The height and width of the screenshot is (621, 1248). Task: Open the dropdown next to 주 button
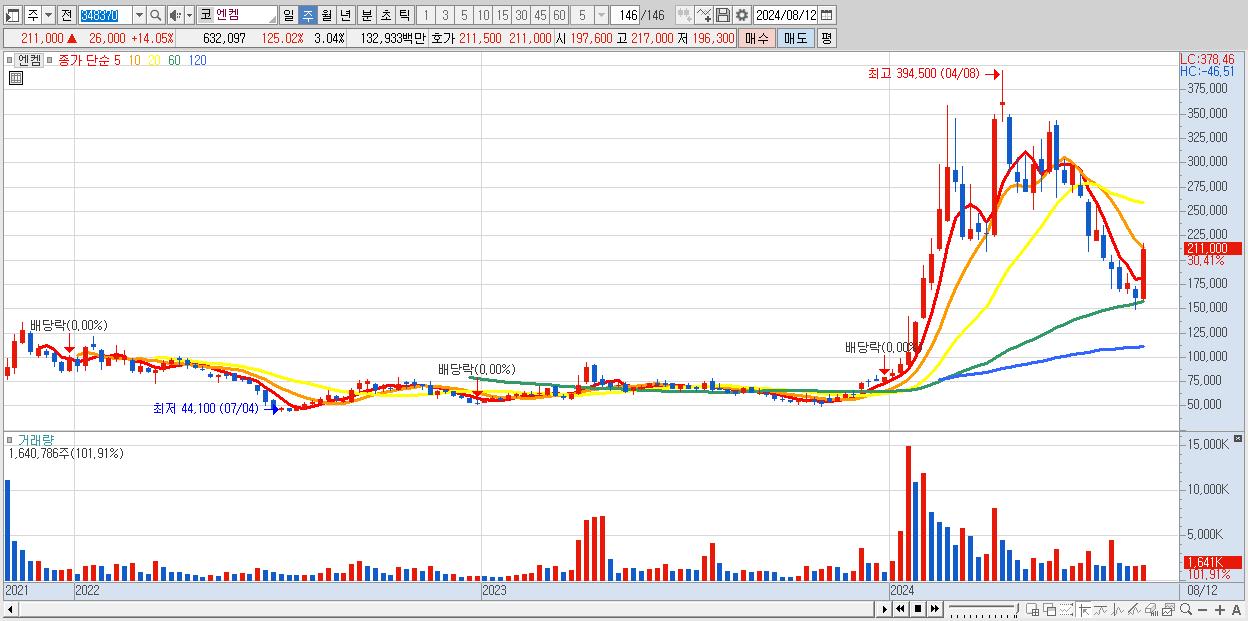[x=48, y=15]
